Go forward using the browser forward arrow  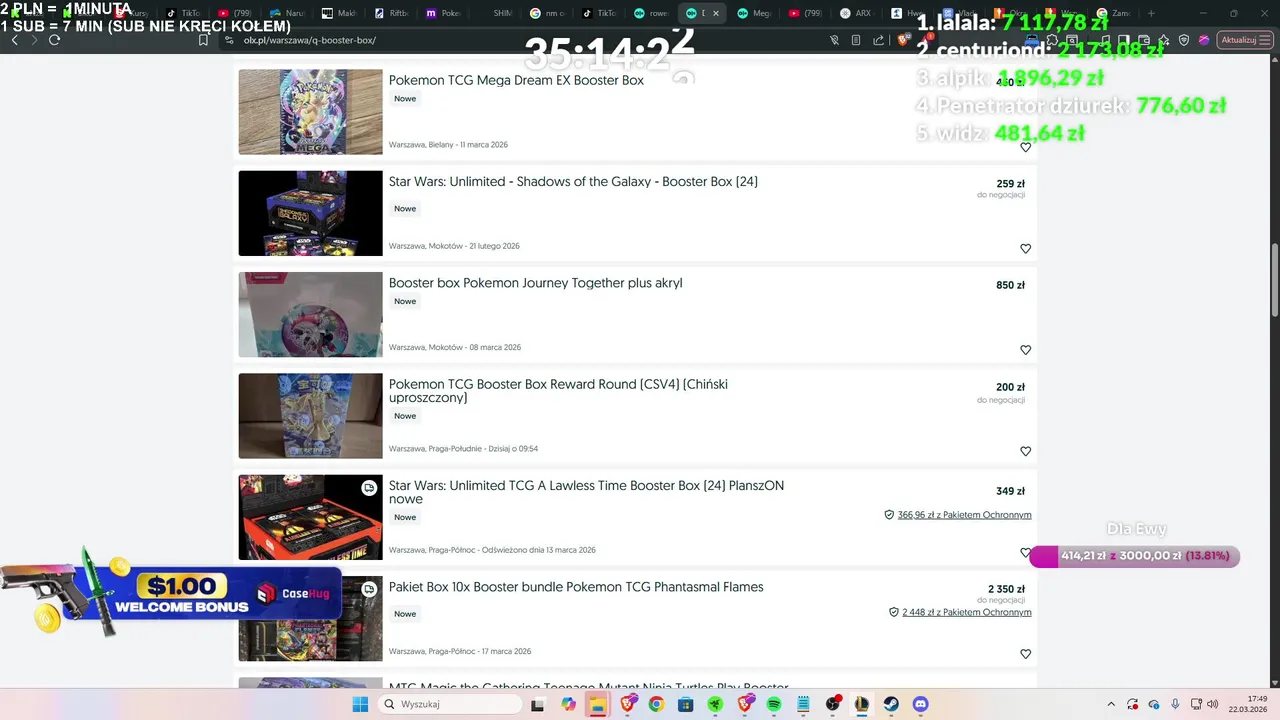[34, 40]
